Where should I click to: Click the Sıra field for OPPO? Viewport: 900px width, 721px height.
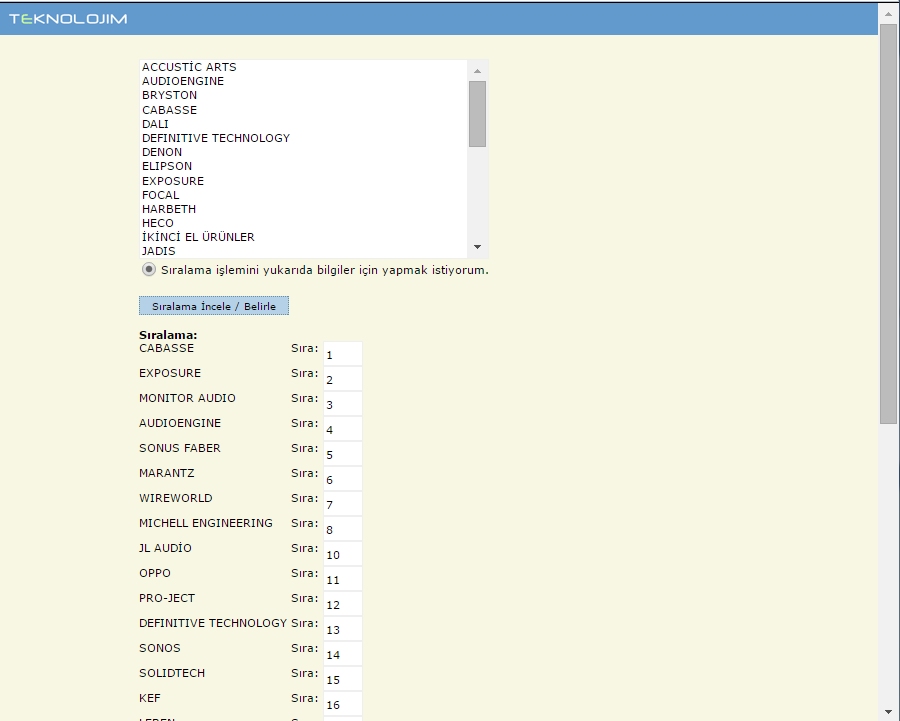pos(343,578)
